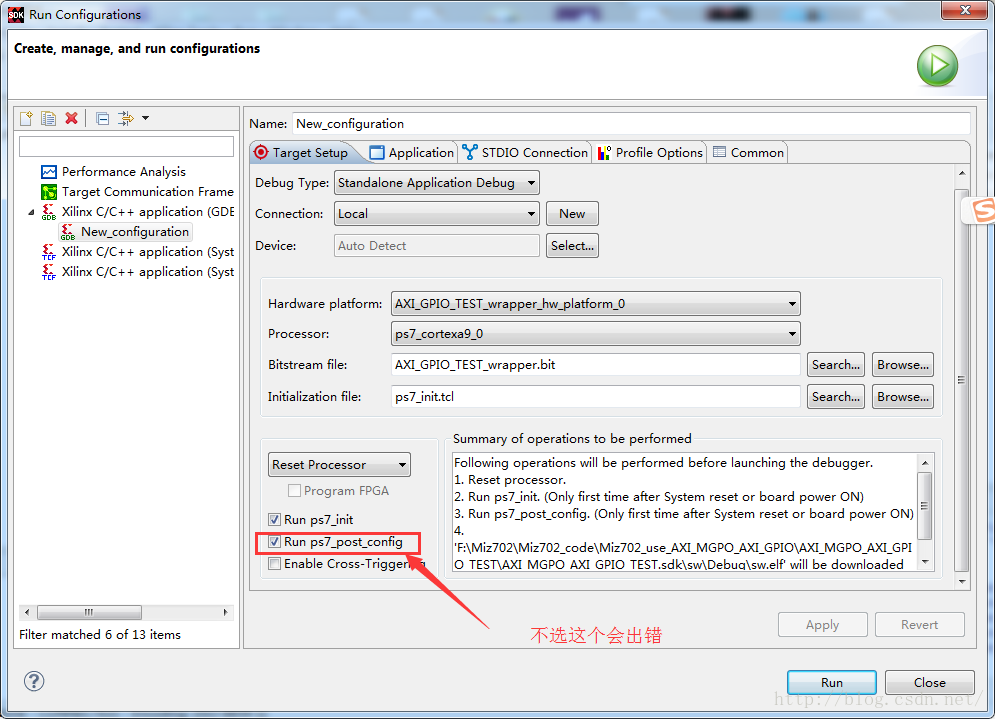Click the configuration filter text box

[126, 147]
